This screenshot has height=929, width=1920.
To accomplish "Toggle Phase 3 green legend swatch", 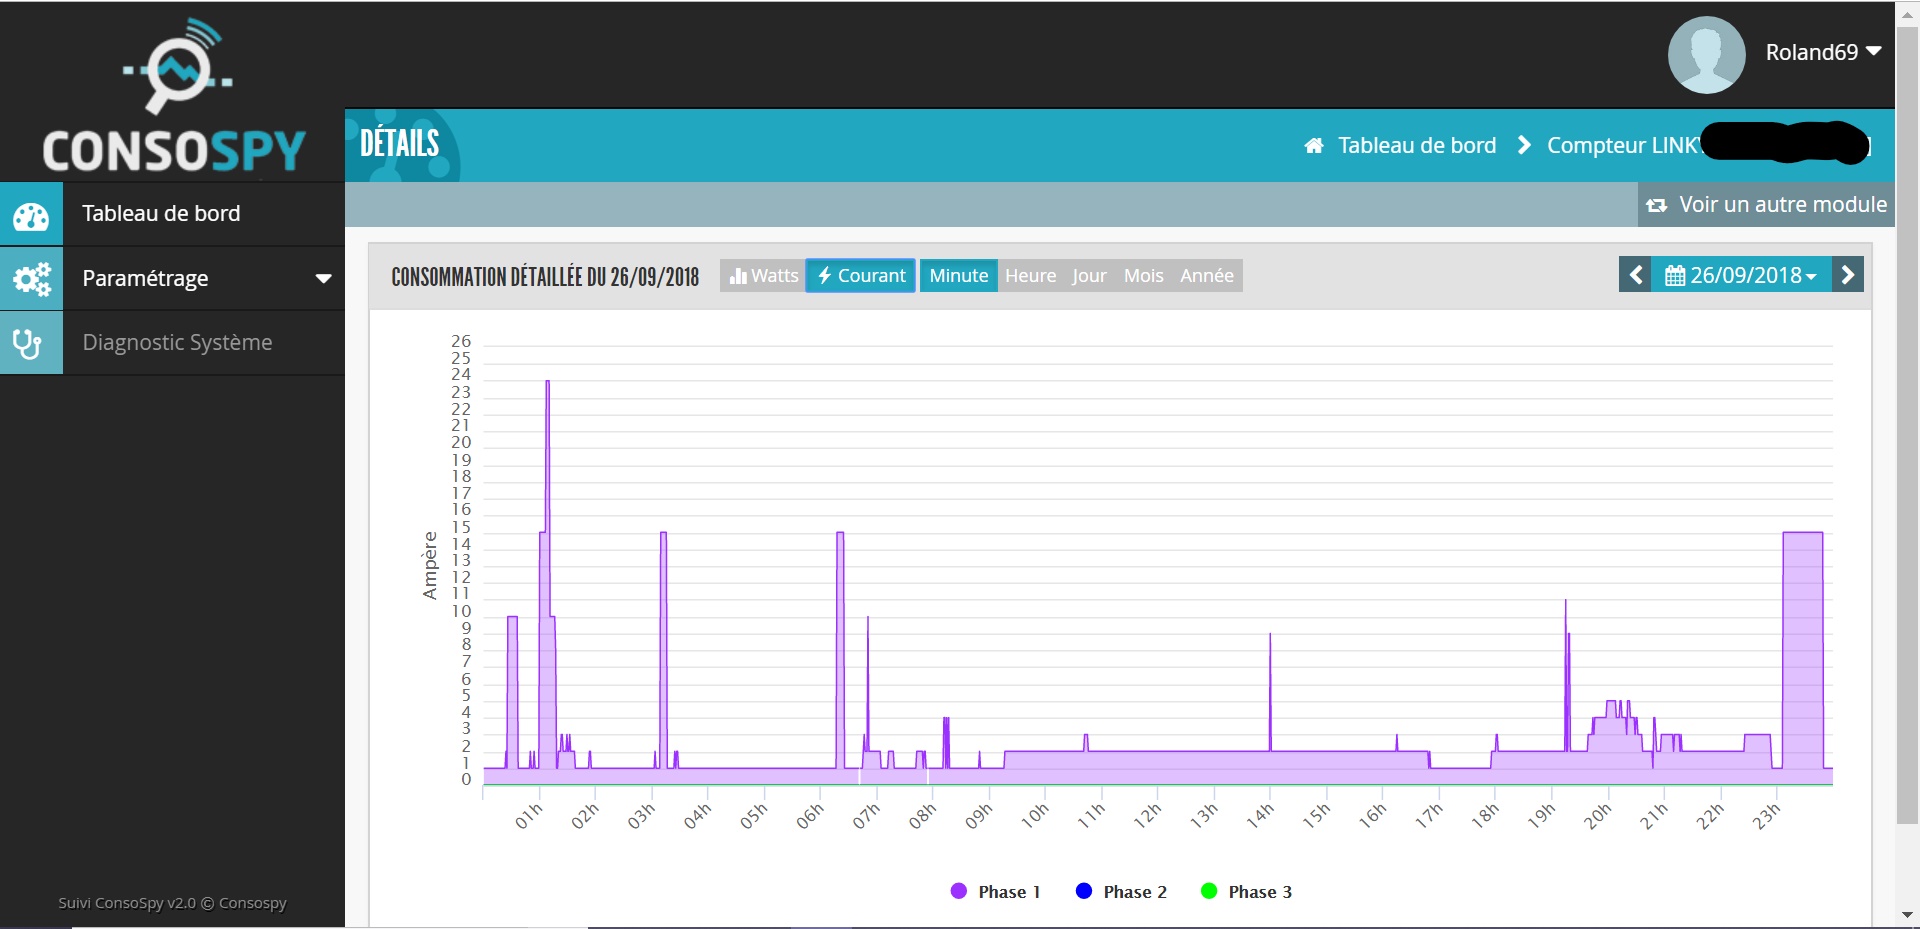I will click(x=1208, y=891).
